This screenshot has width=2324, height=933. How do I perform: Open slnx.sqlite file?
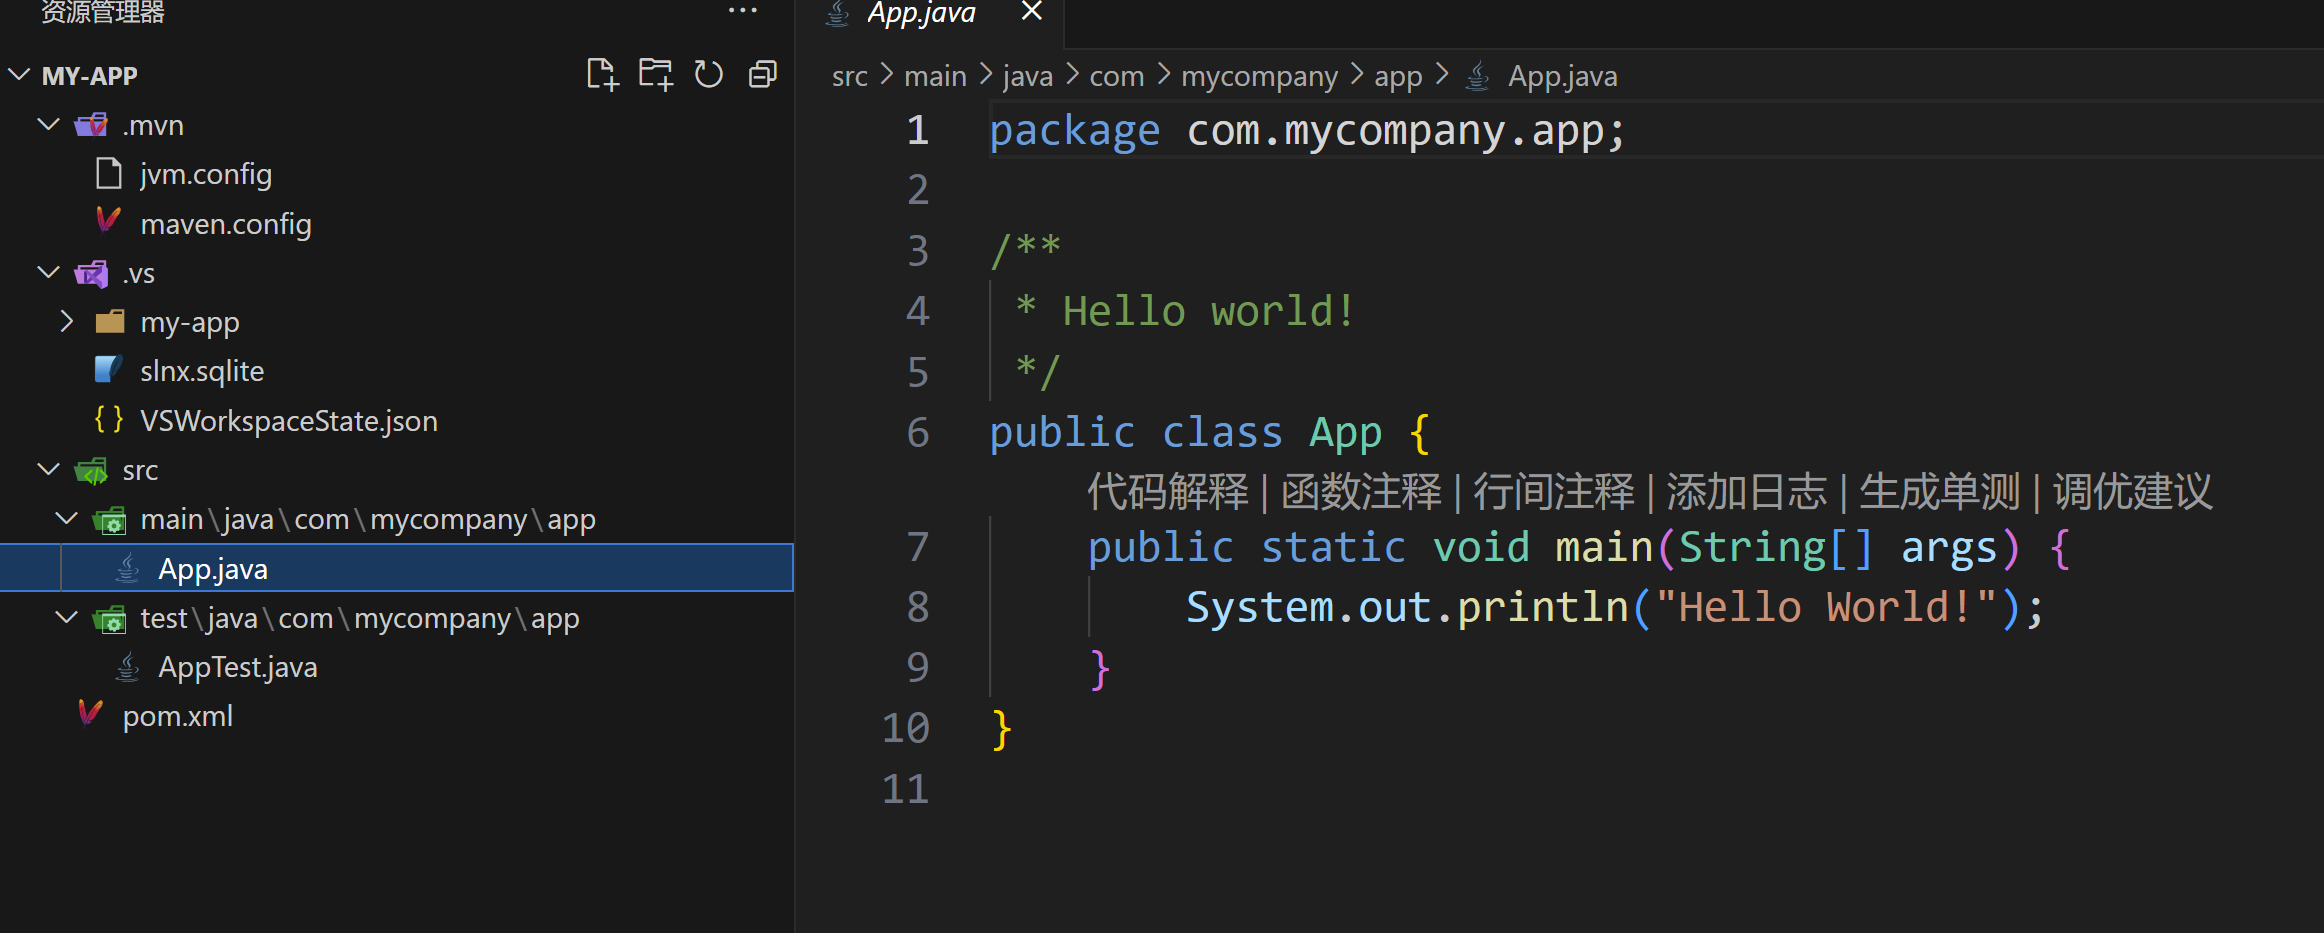point(202,371)
